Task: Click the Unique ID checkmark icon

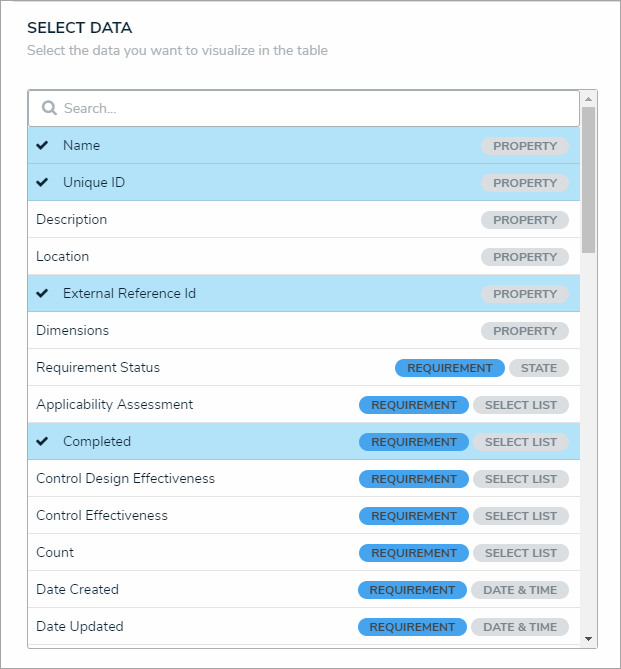Action: (x=42, y=182)
